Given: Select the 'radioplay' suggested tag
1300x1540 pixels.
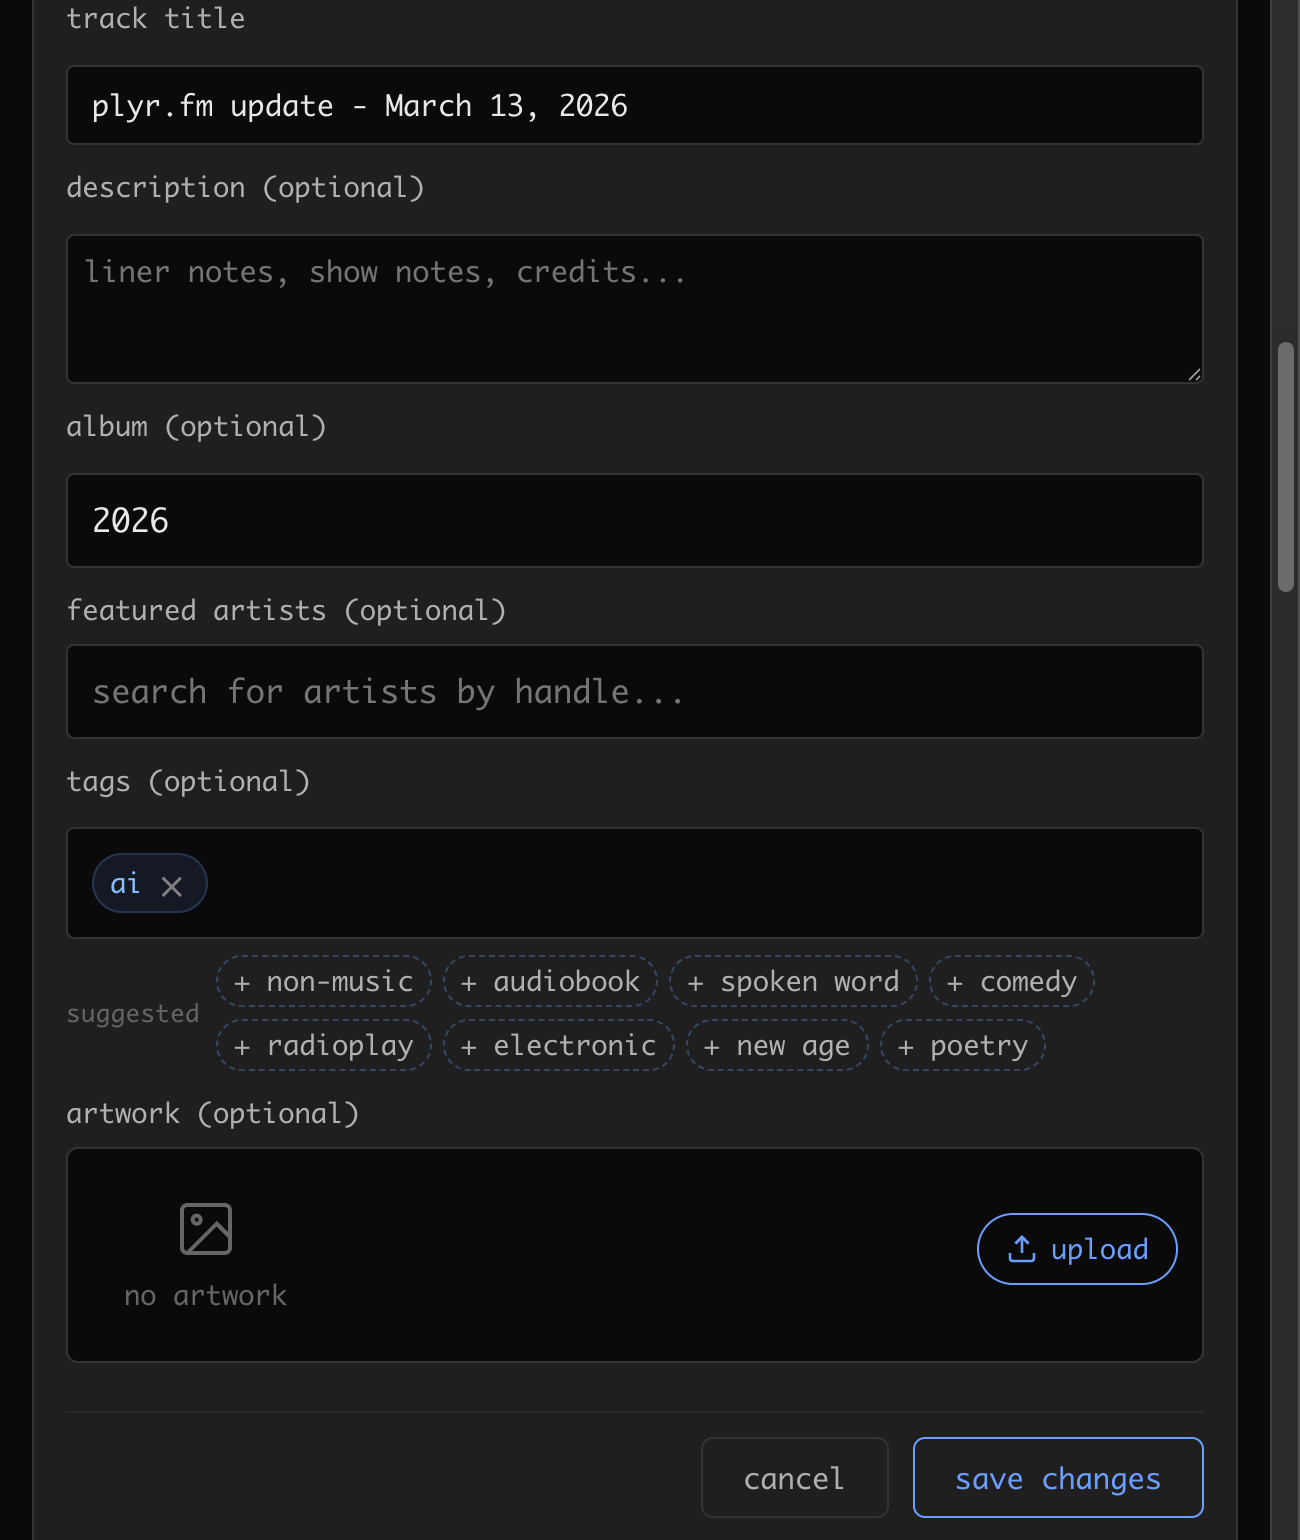Looking at the screenshot, I should pos(322,1045).
